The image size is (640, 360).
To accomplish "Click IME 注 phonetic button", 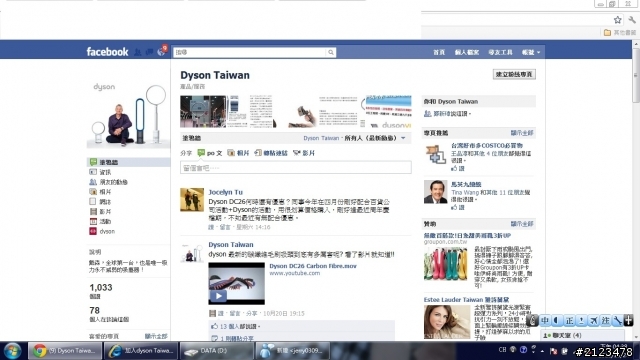I will click(x=605, y=320).
